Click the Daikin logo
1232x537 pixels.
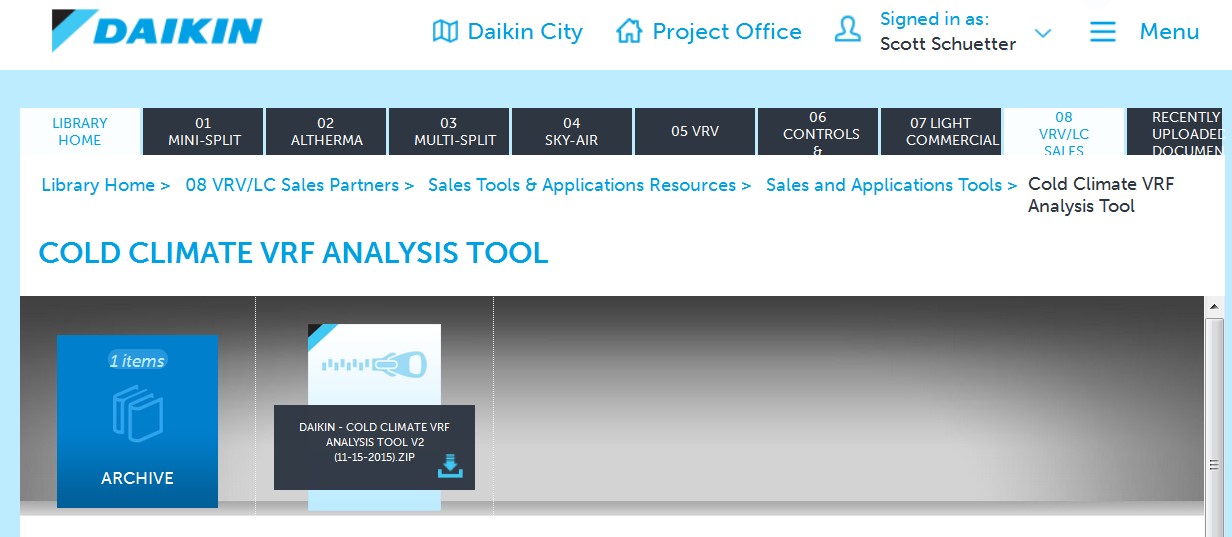[156, 31]
